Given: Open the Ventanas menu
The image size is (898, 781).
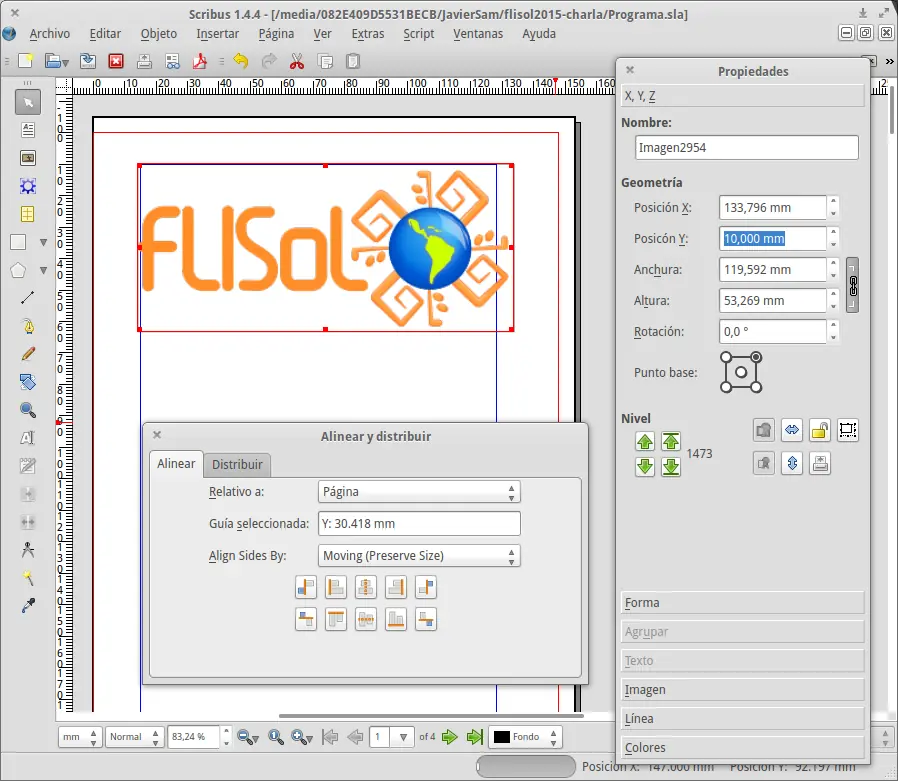Looking at the screenshot, I should (x=478, y=34).
